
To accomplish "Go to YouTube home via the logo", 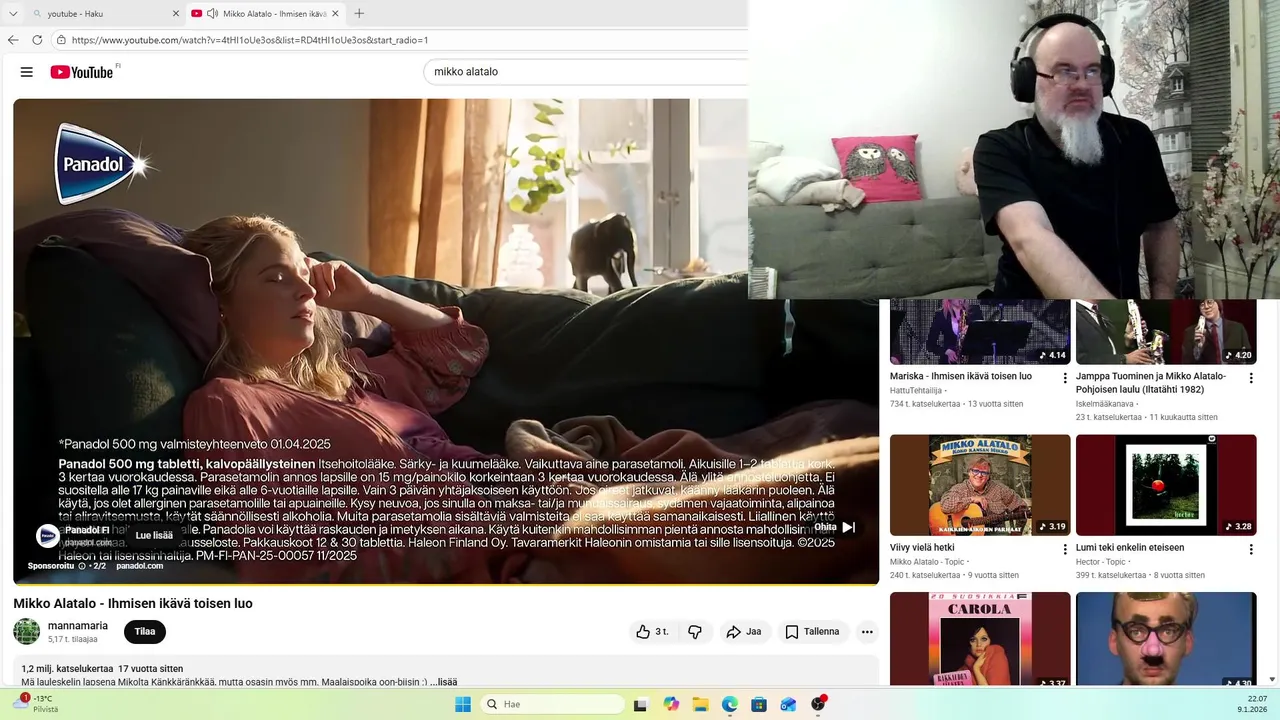I will point(82,72).
